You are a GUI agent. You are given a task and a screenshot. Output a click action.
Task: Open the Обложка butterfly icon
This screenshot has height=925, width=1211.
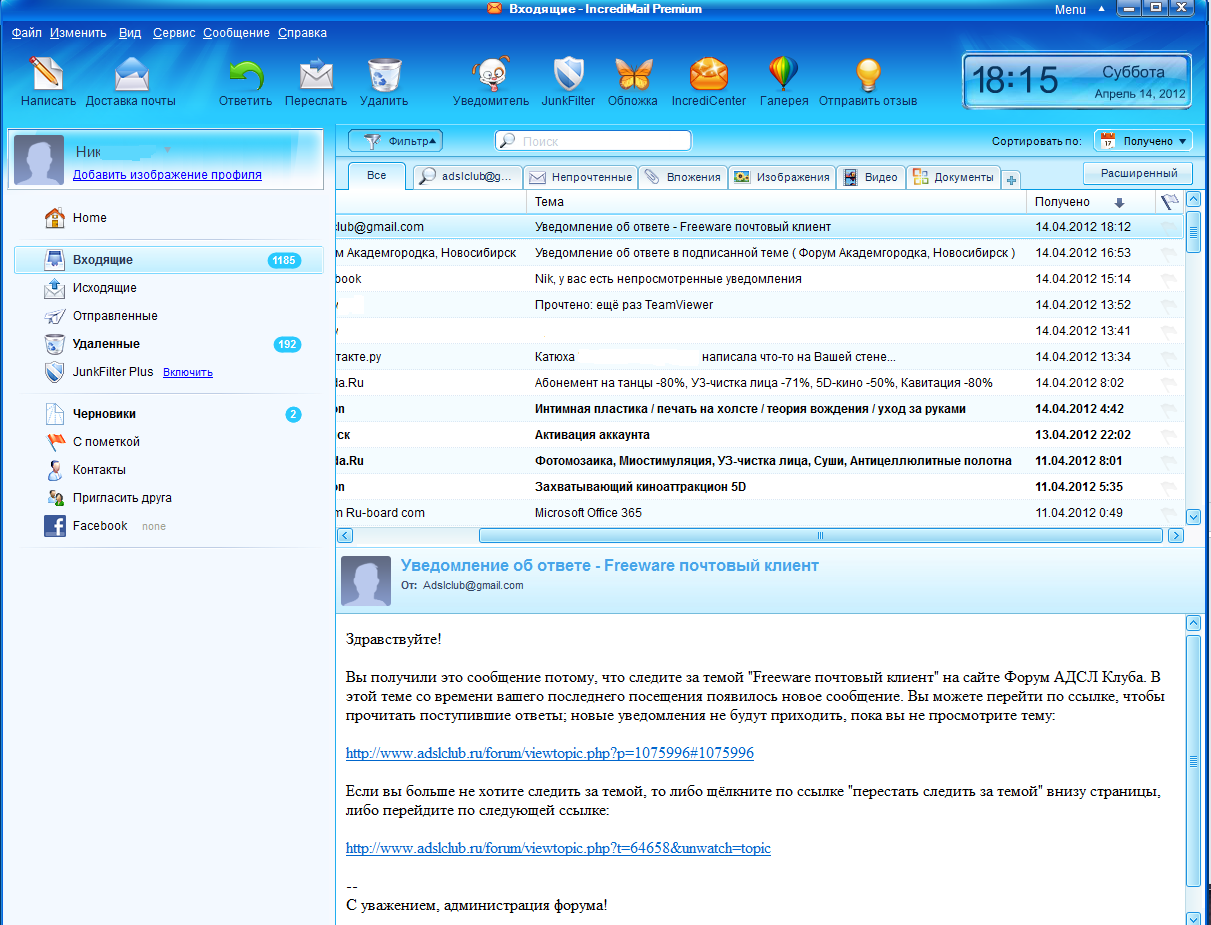tap(633, 75)
